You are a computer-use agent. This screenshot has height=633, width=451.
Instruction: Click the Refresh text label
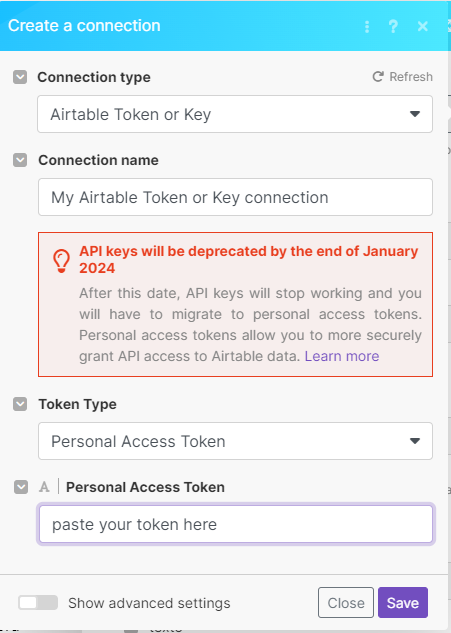coord(411,77)
